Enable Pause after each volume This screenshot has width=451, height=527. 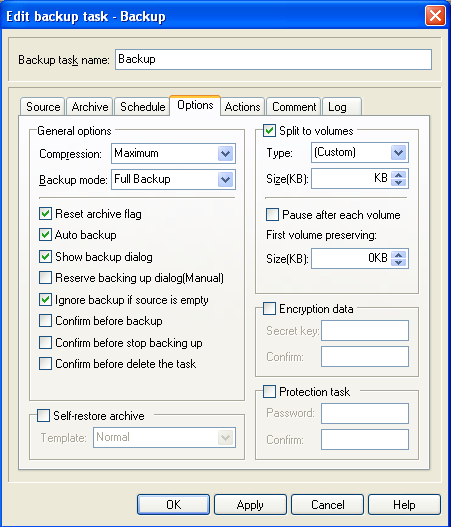pyautogui.click(x=272, y=214)
